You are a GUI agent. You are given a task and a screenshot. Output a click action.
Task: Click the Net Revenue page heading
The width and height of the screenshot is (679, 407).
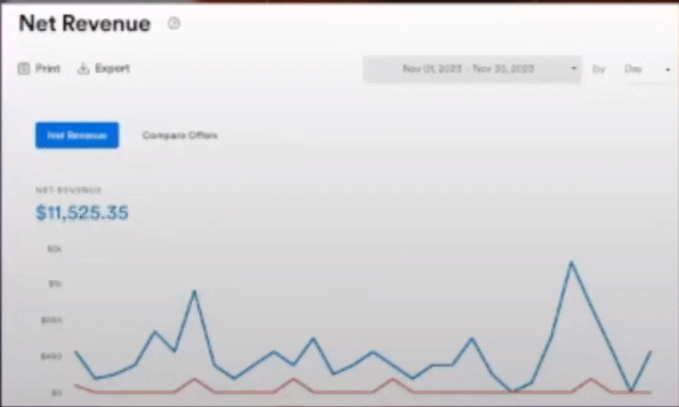point(84,24)
